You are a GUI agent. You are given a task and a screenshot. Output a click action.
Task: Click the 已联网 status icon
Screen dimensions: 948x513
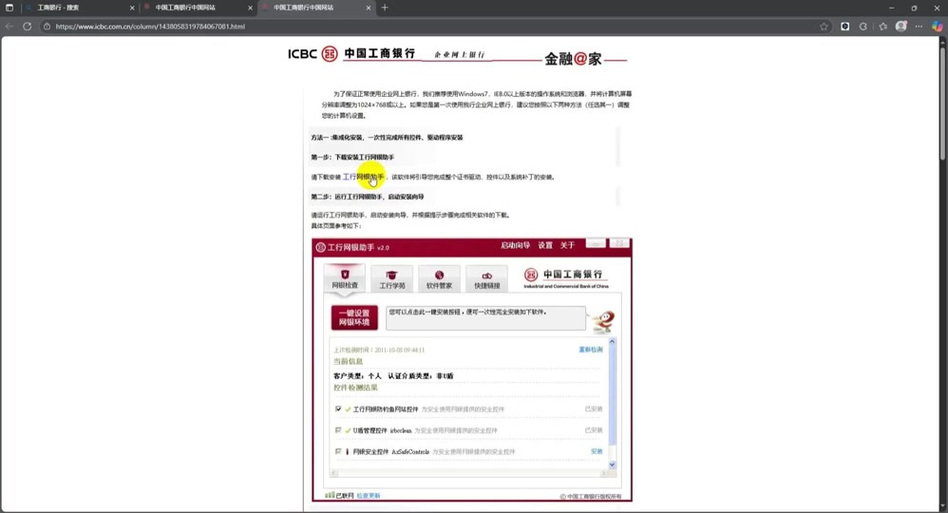(330, 495)
